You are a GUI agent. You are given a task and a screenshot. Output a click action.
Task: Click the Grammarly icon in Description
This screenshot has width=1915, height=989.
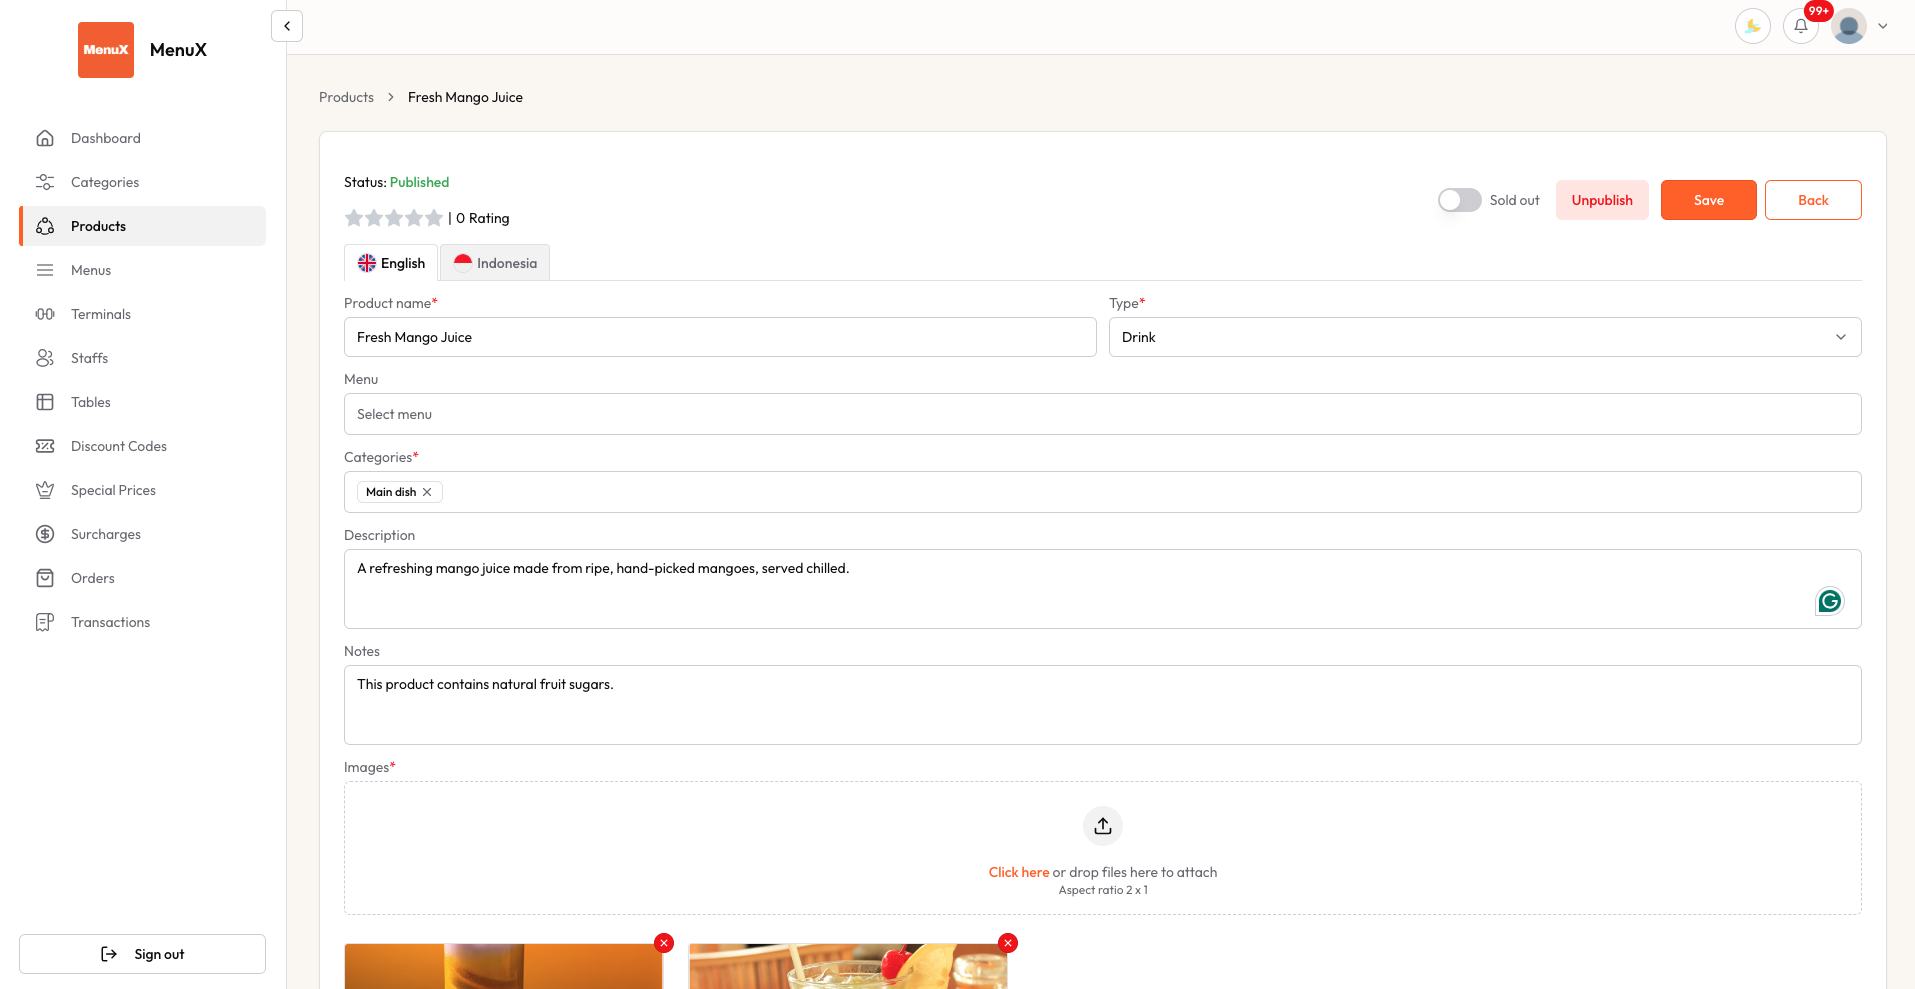pyautogui.click(x=1830, y=601)
